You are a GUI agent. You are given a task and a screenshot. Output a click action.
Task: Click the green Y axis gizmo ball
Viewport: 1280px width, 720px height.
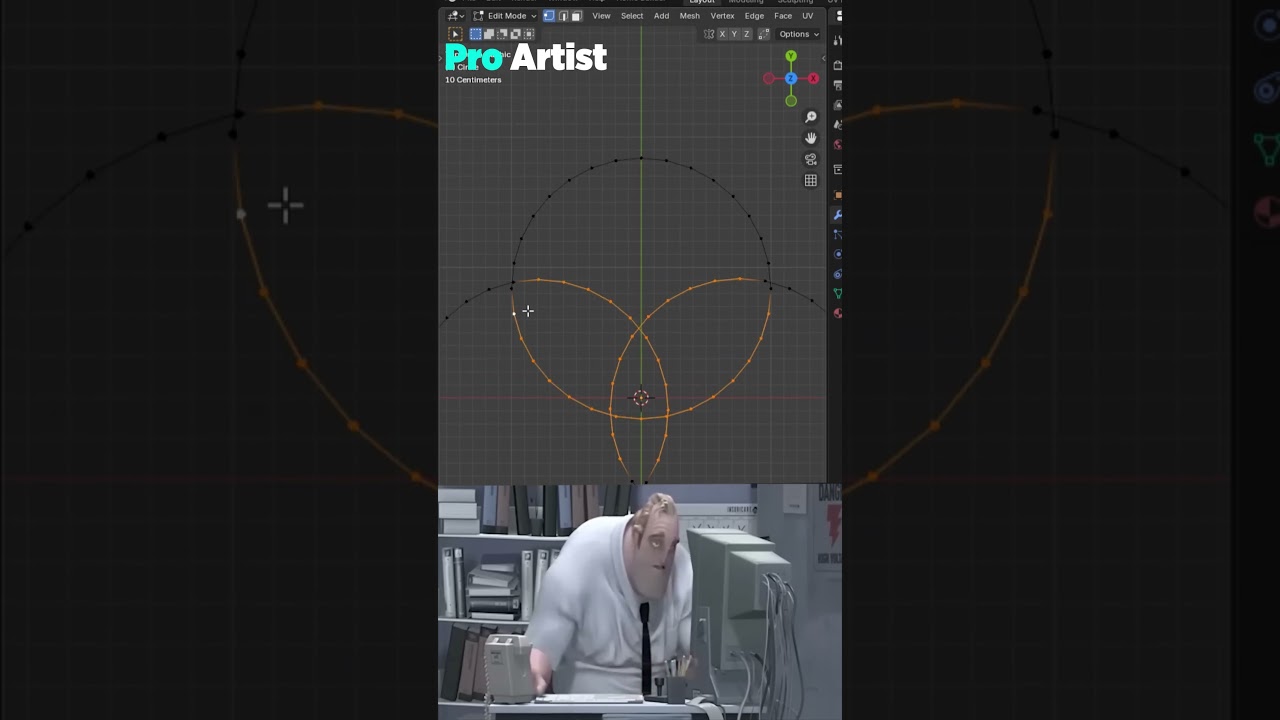[x=791, y=56]
